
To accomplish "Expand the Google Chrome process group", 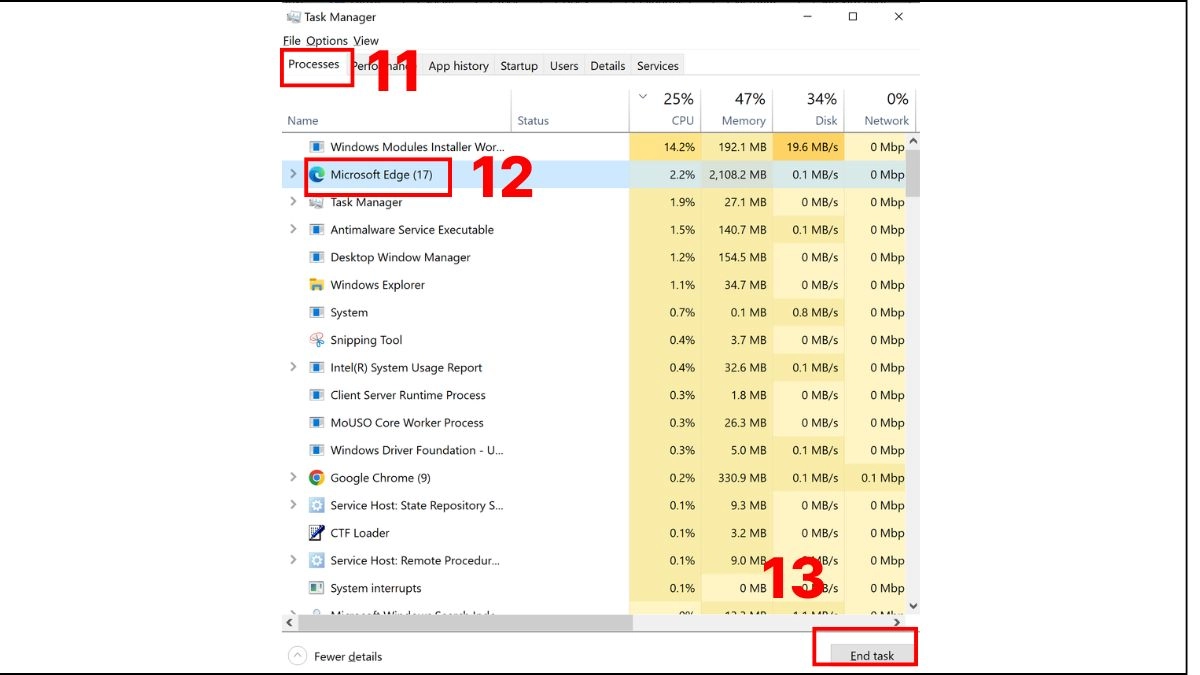I will [x=293, y=478].
